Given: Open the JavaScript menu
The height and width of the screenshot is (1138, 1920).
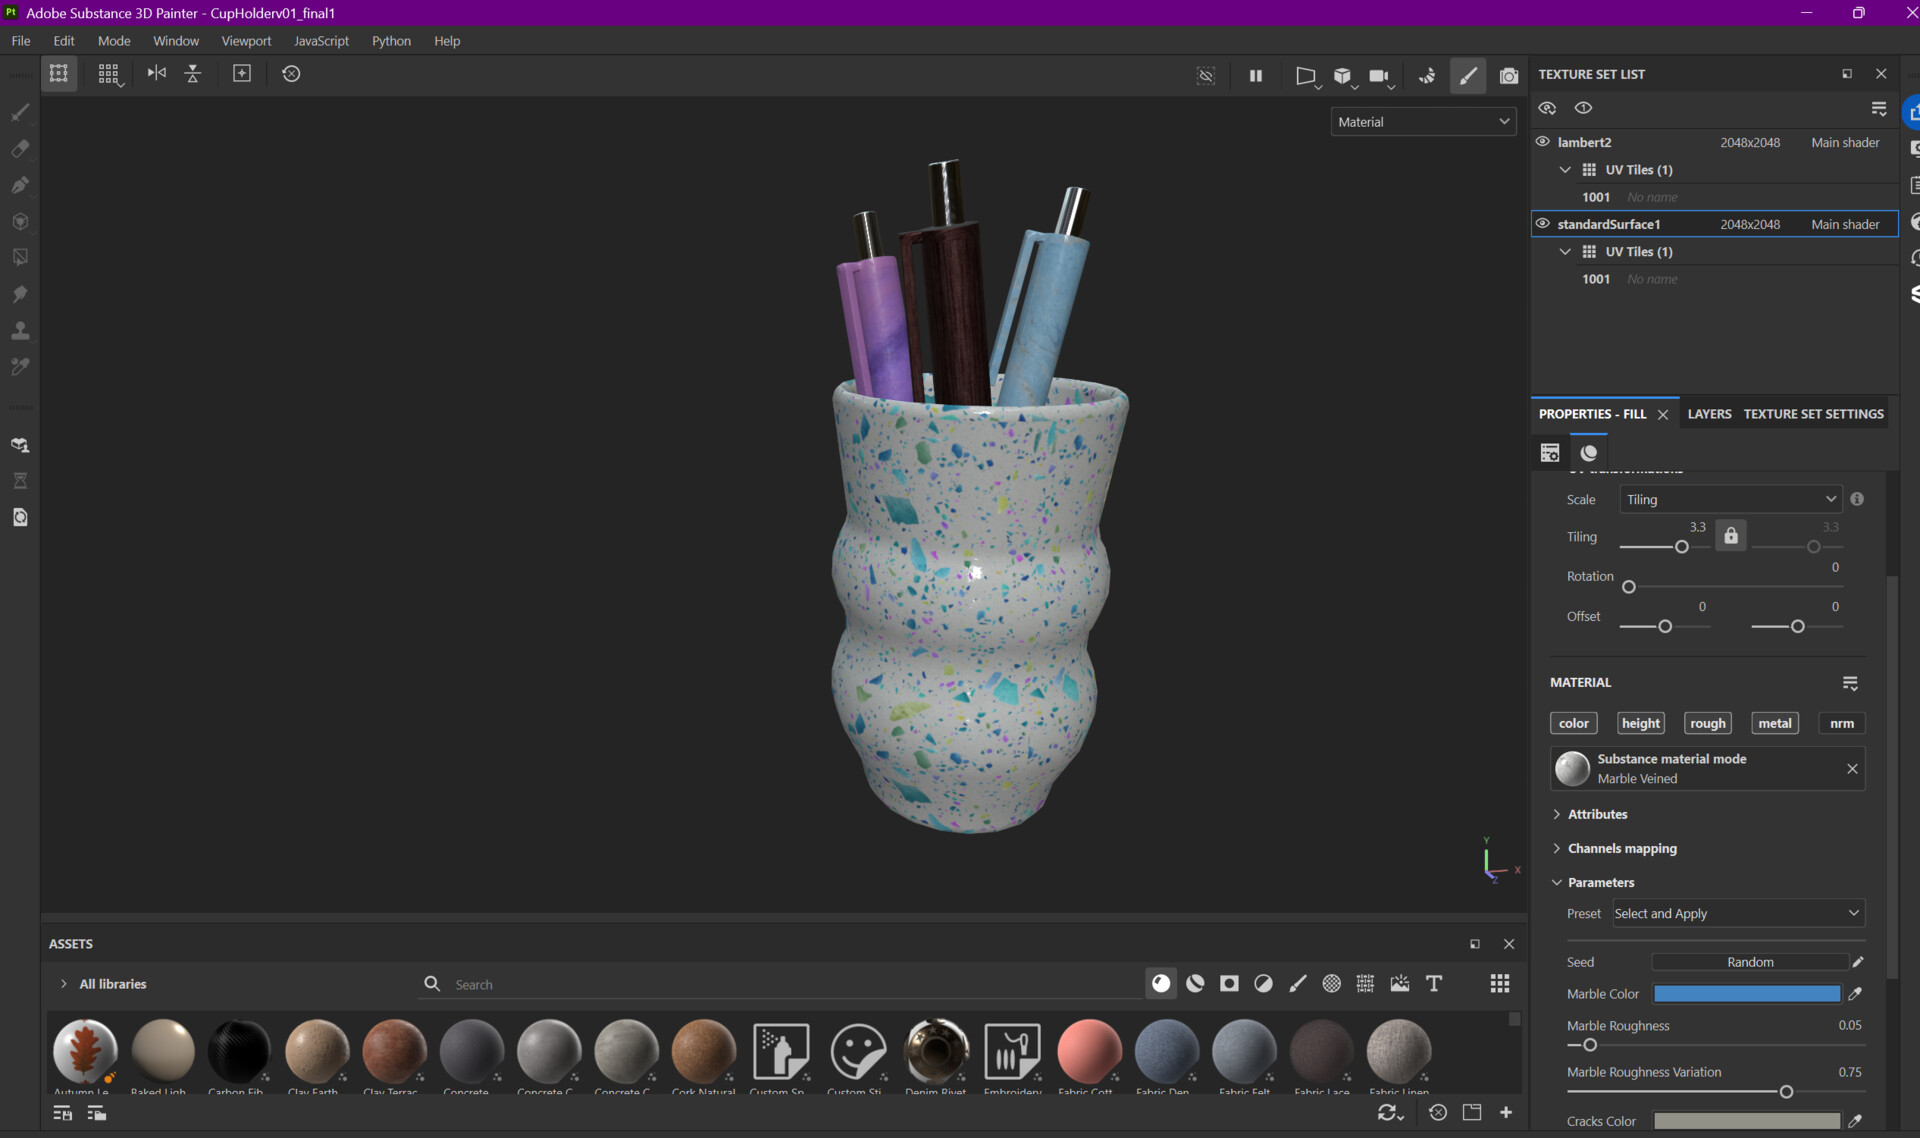Looking at the screenshot, I should click(320, 41).
